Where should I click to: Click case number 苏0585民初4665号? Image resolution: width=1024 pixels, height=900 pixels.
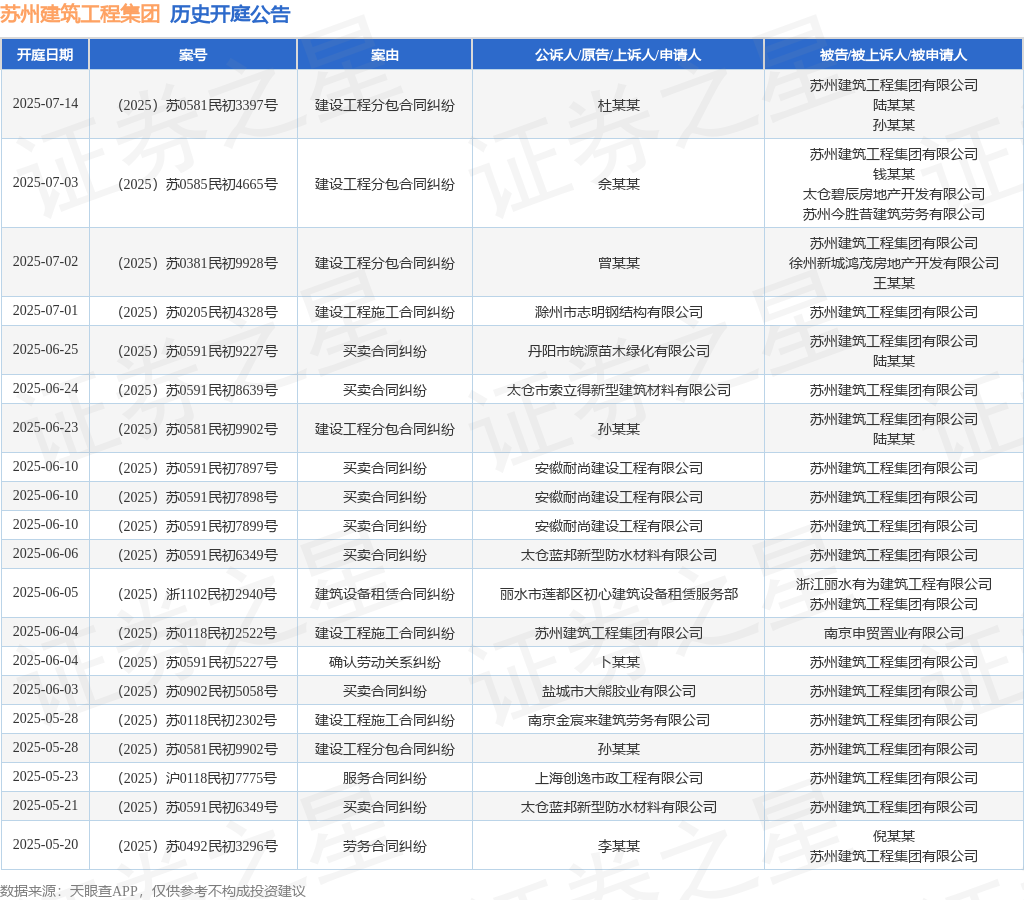pos(198,184)
